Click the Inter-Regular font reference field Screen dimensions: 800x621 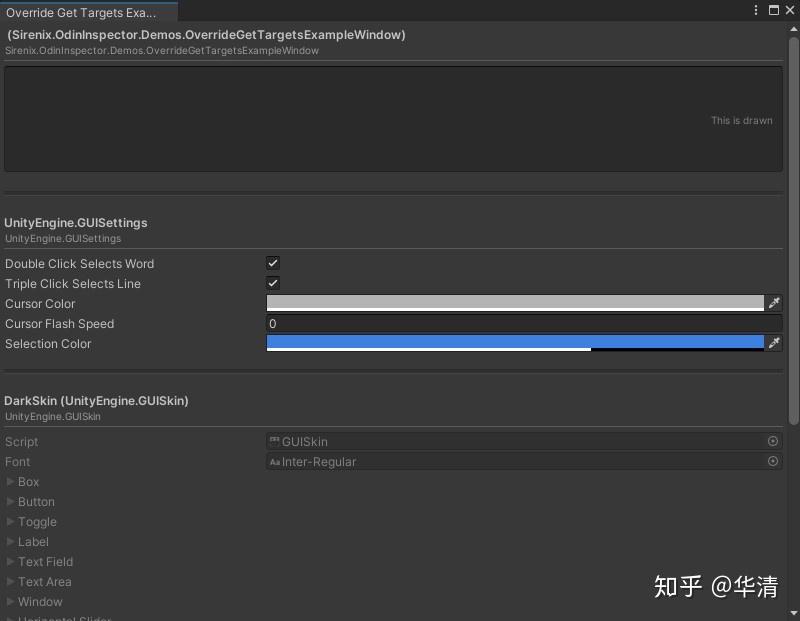[500, 461]
